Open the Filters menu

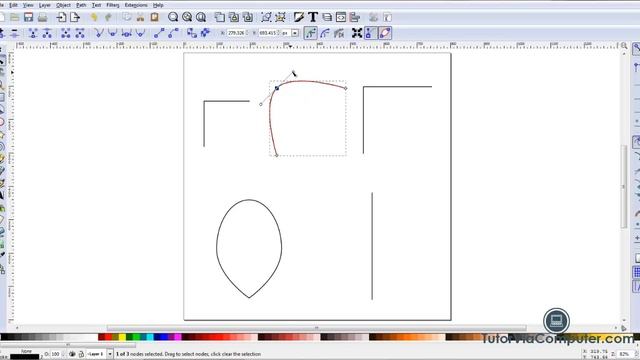tap(113, 5)
